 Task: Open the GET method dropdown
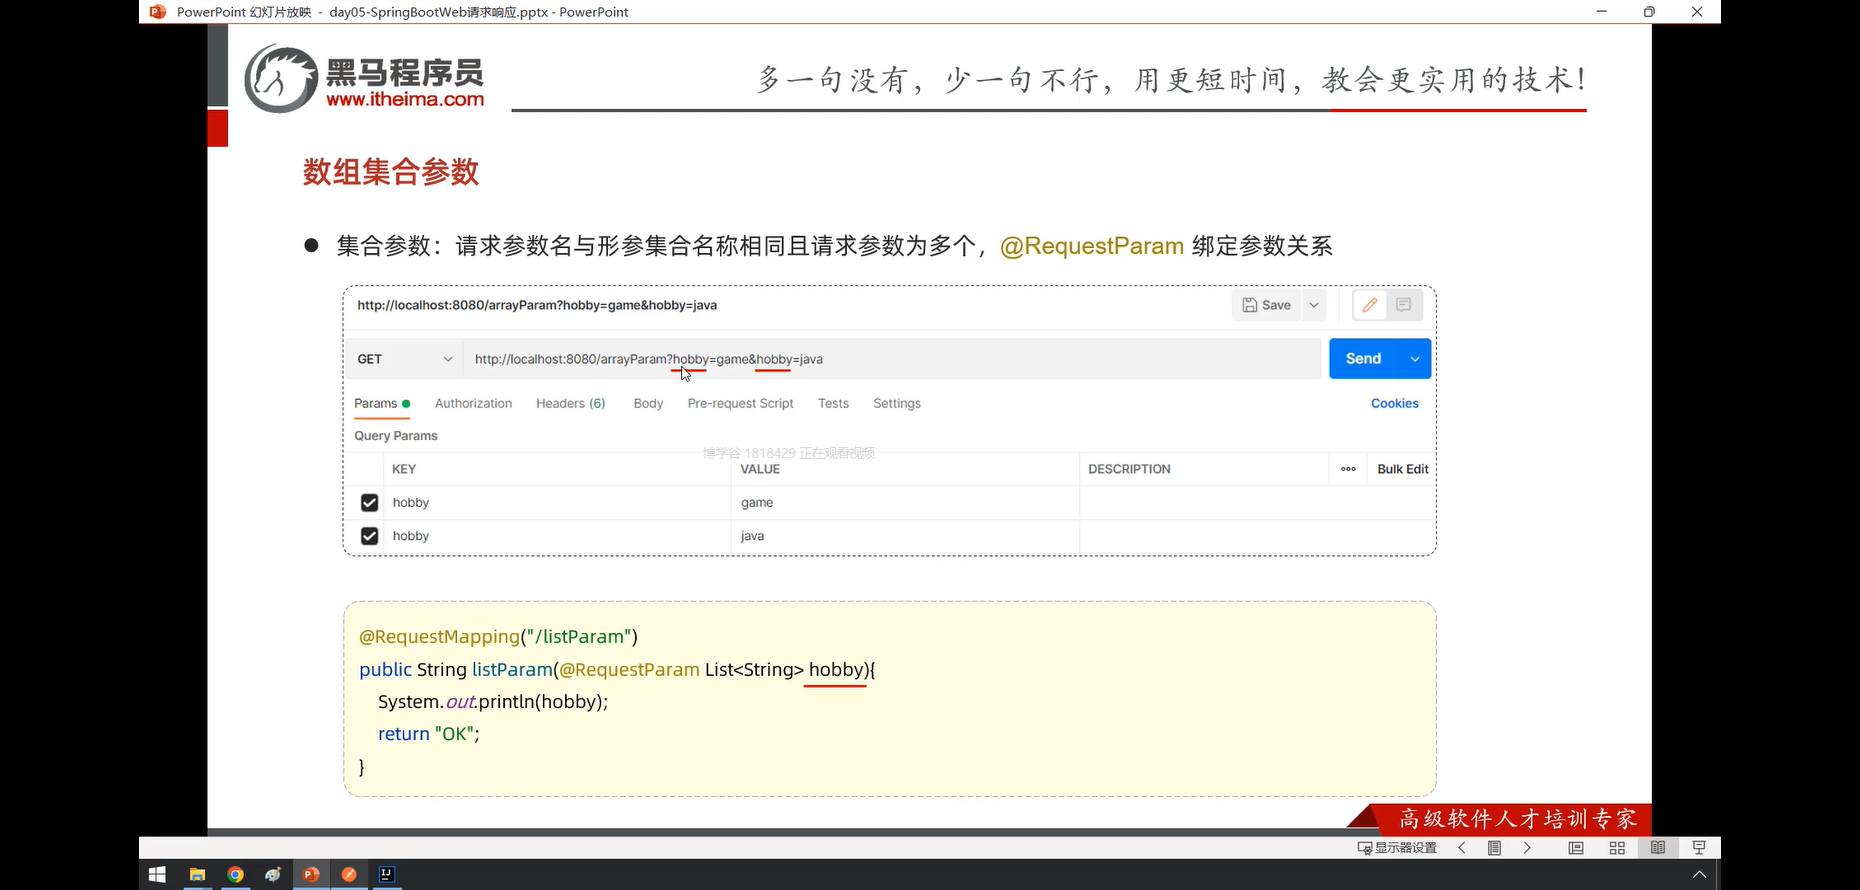(x=405, y=359)
